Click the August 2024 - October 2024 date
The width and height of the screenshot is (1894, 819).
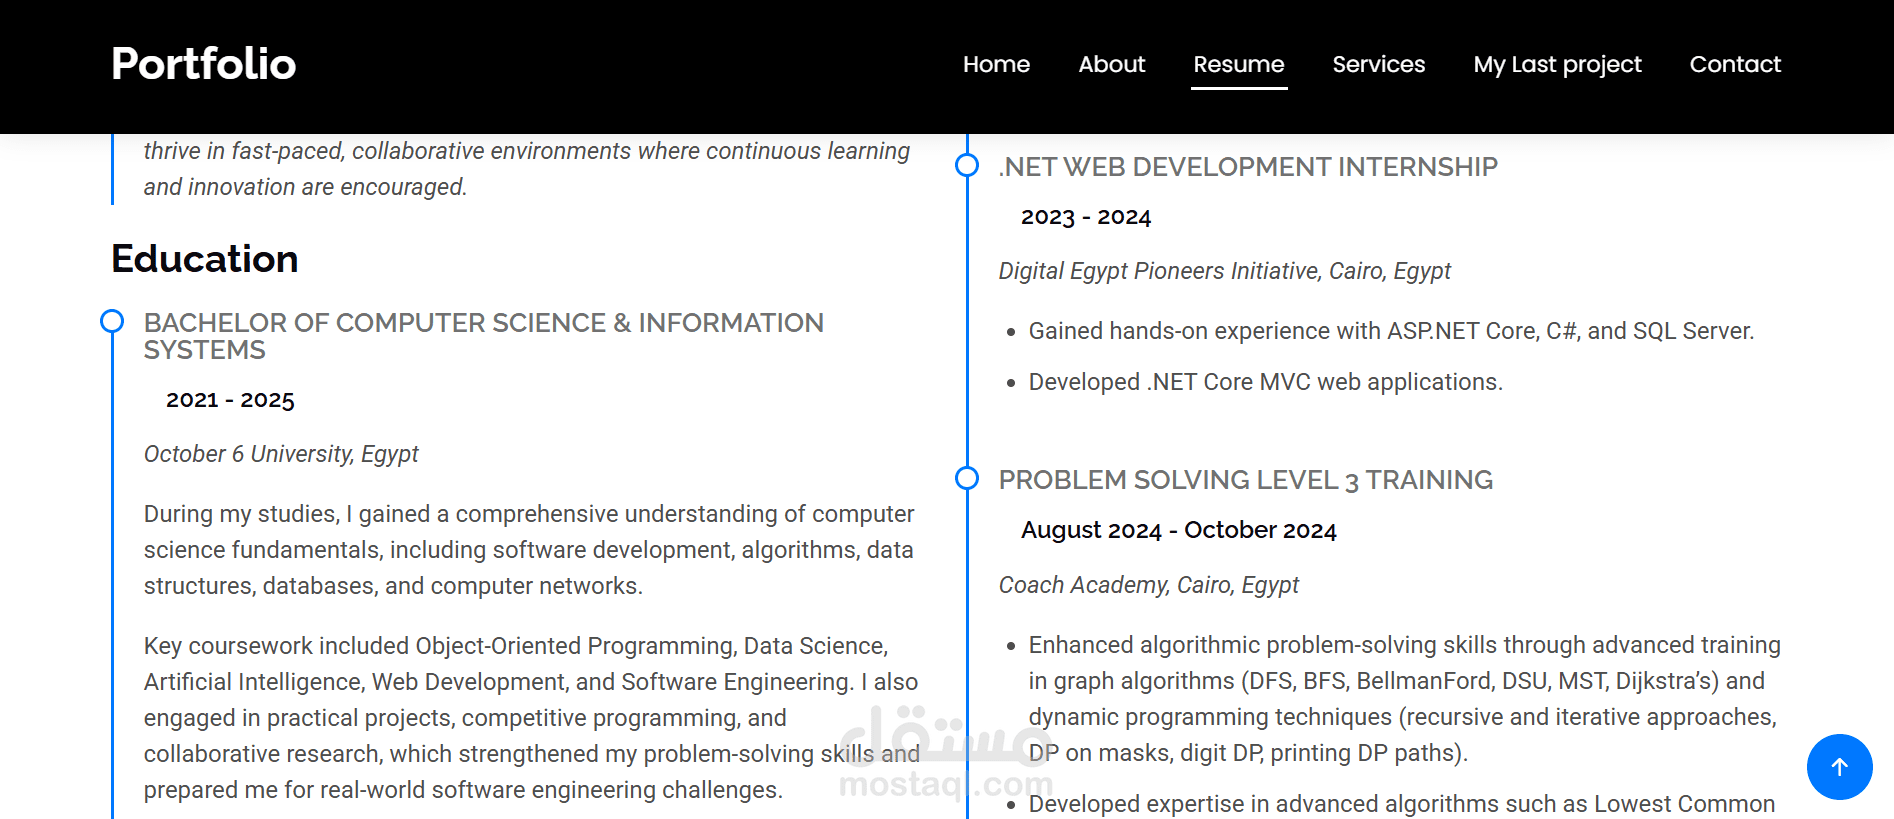[1178, 530]
